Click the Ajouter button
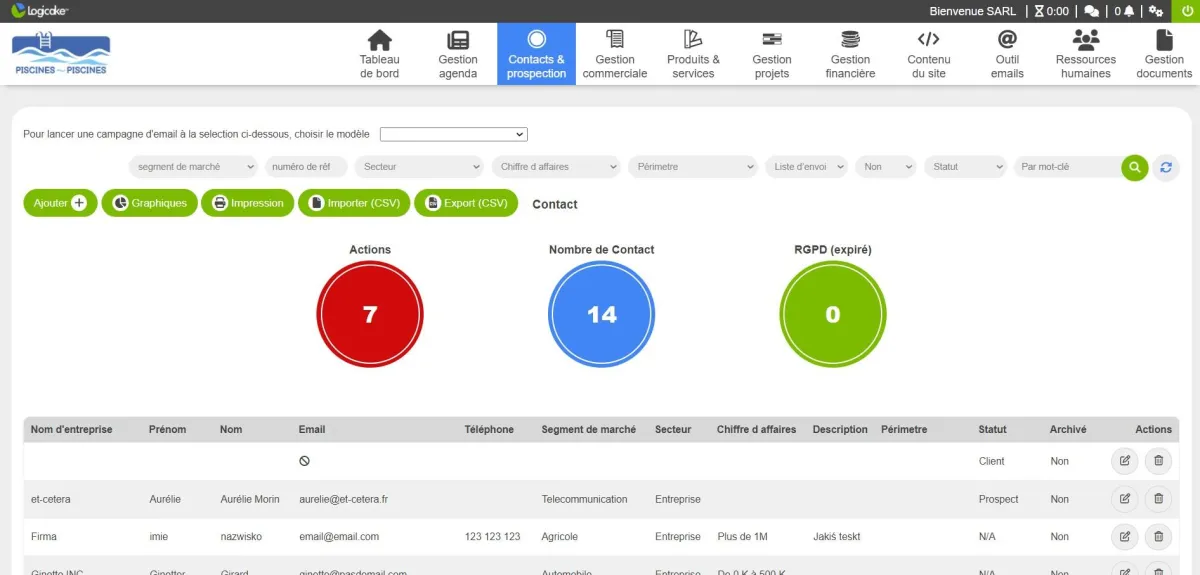Image resolution: width=1200 pixels, height=575 pixels. click(x=60, y=203)
